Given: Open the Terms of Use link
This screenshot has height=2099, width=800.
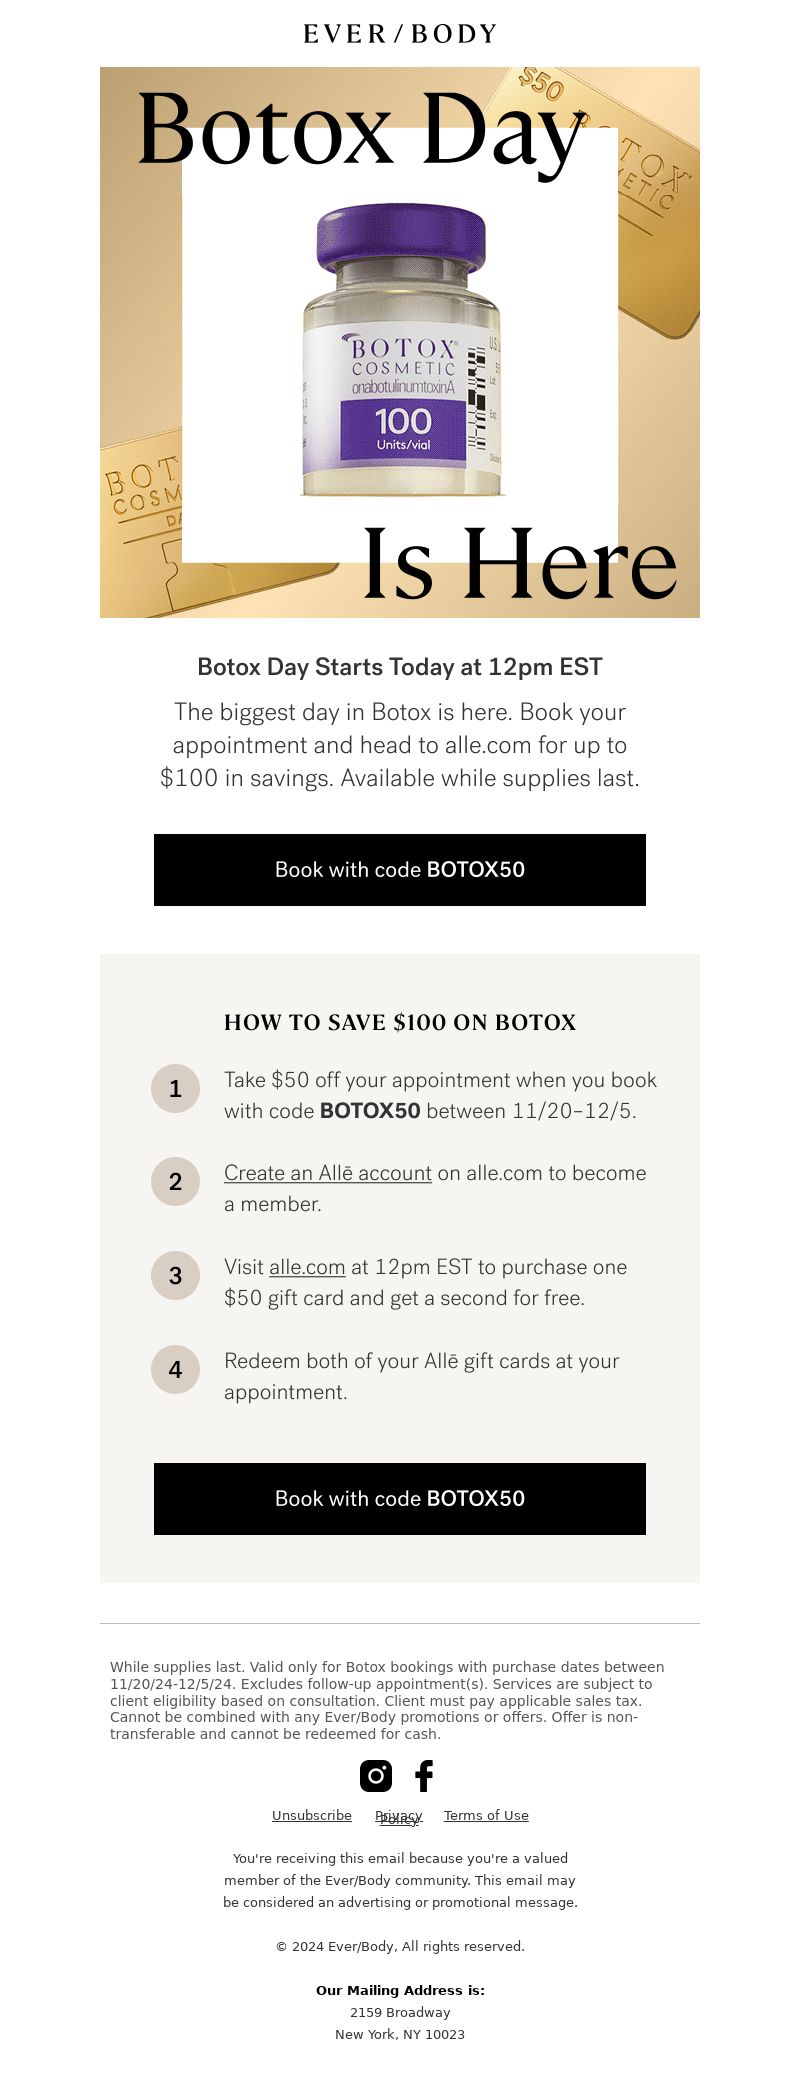Looking at the screenshot, I should pyautogui.click(x=486, y=1815).
